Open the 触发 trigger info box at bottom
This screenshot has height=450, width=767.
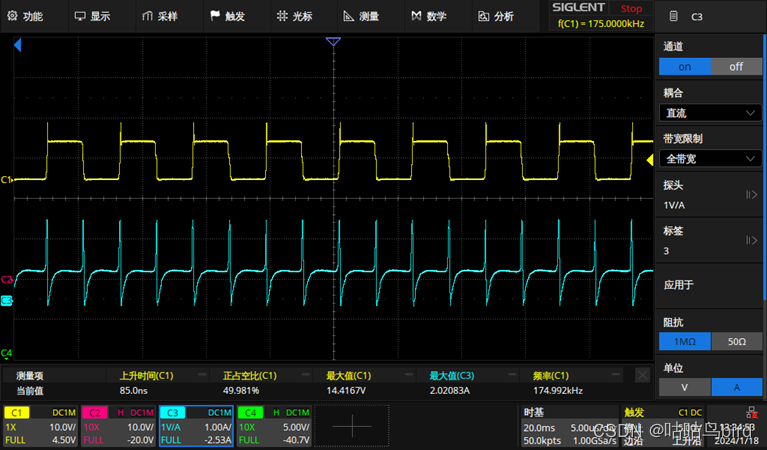click(663, 426)
